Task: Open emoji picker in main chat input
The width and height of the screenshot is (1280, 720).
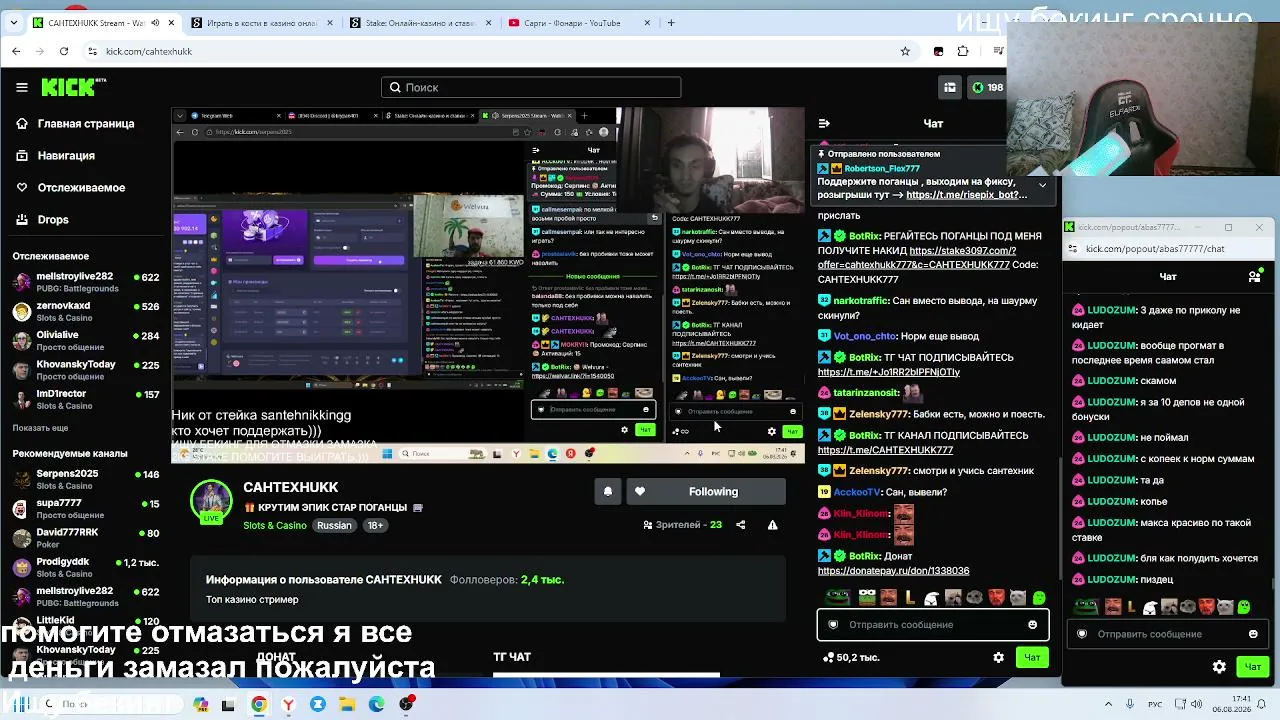Action: point(1033,625)
